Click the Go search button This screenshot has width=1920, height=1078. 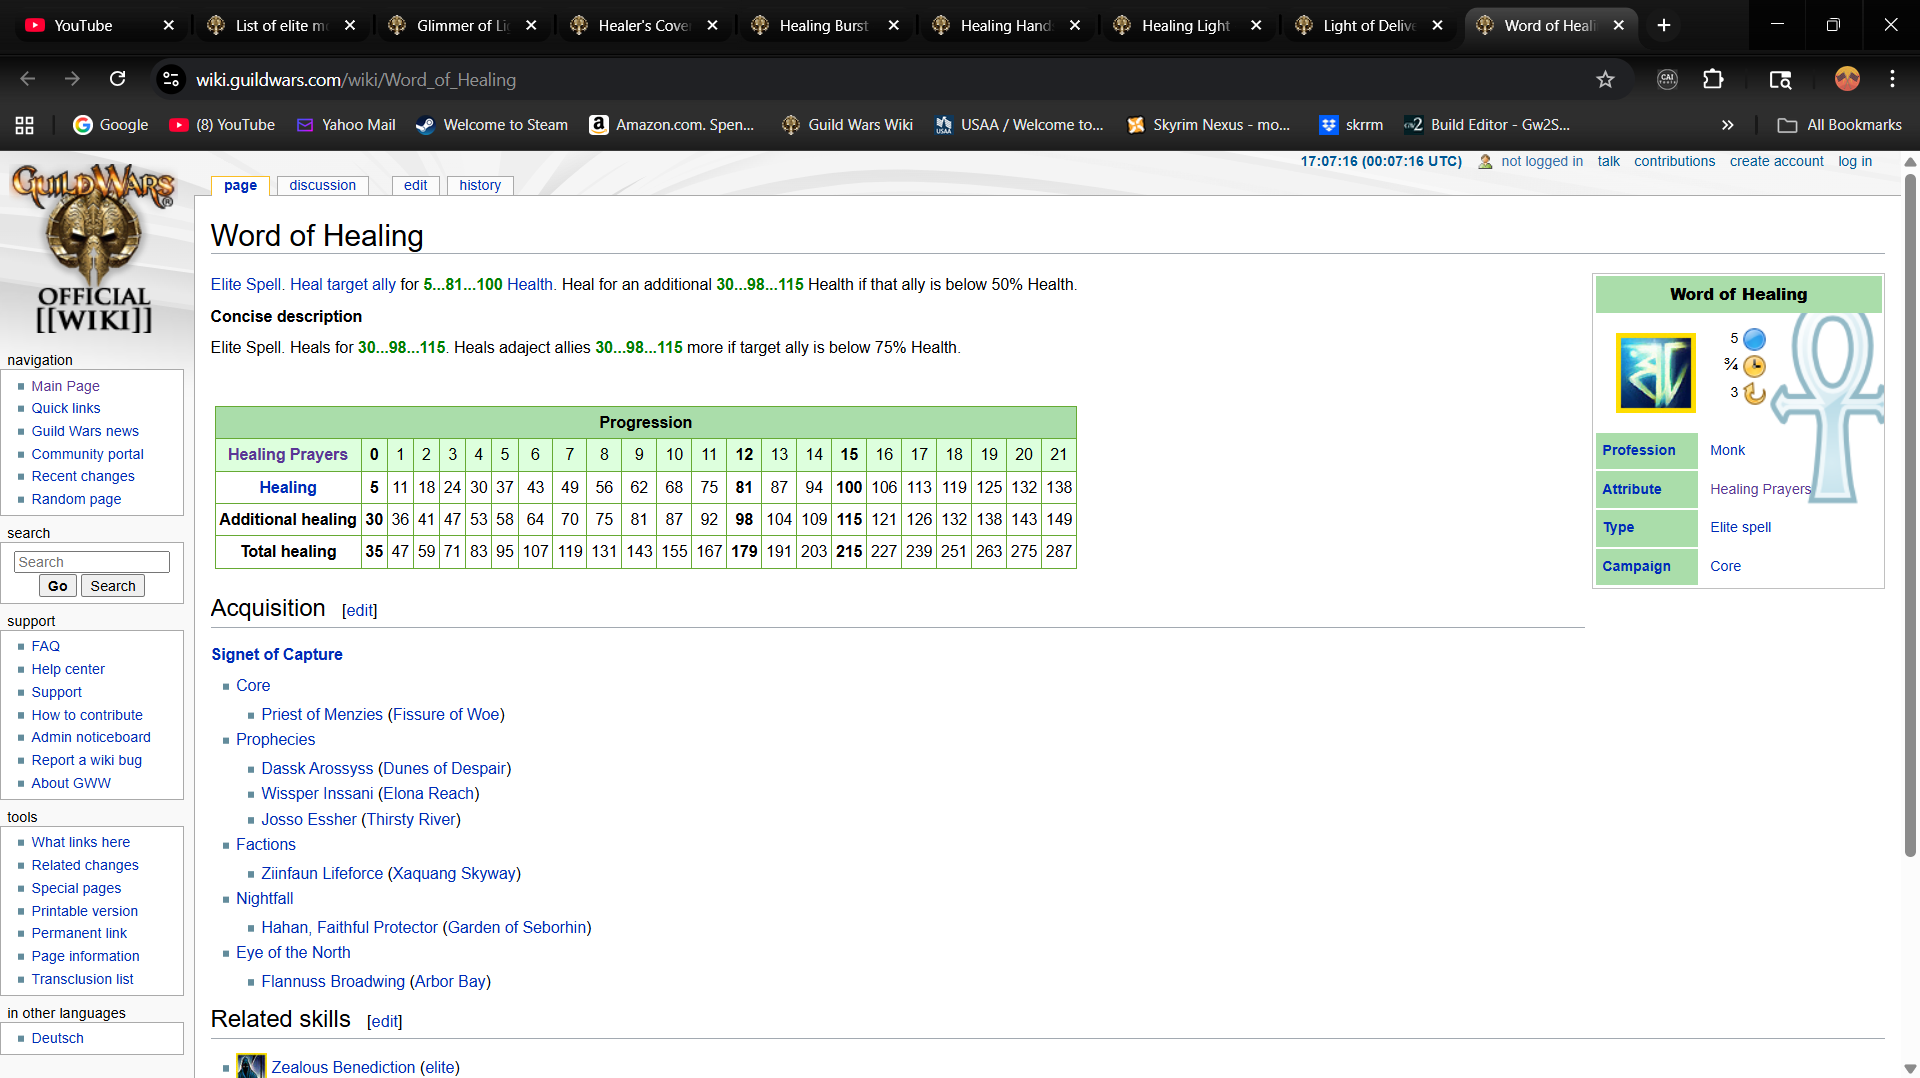pyautogui.click(x=58, y=586)
